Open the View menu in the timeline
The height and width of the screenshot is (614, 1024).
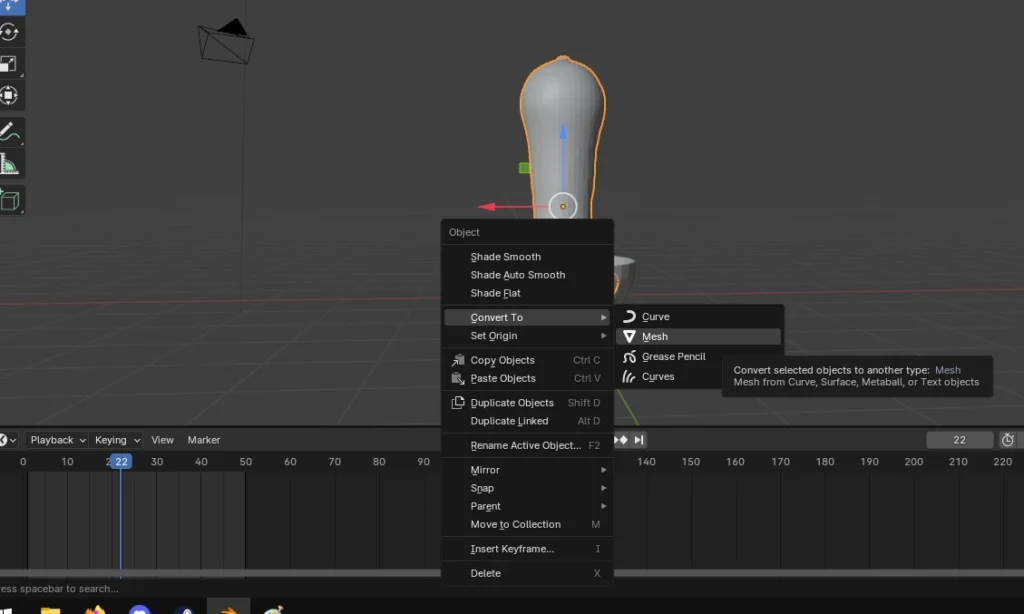click(x=162, y=440)
